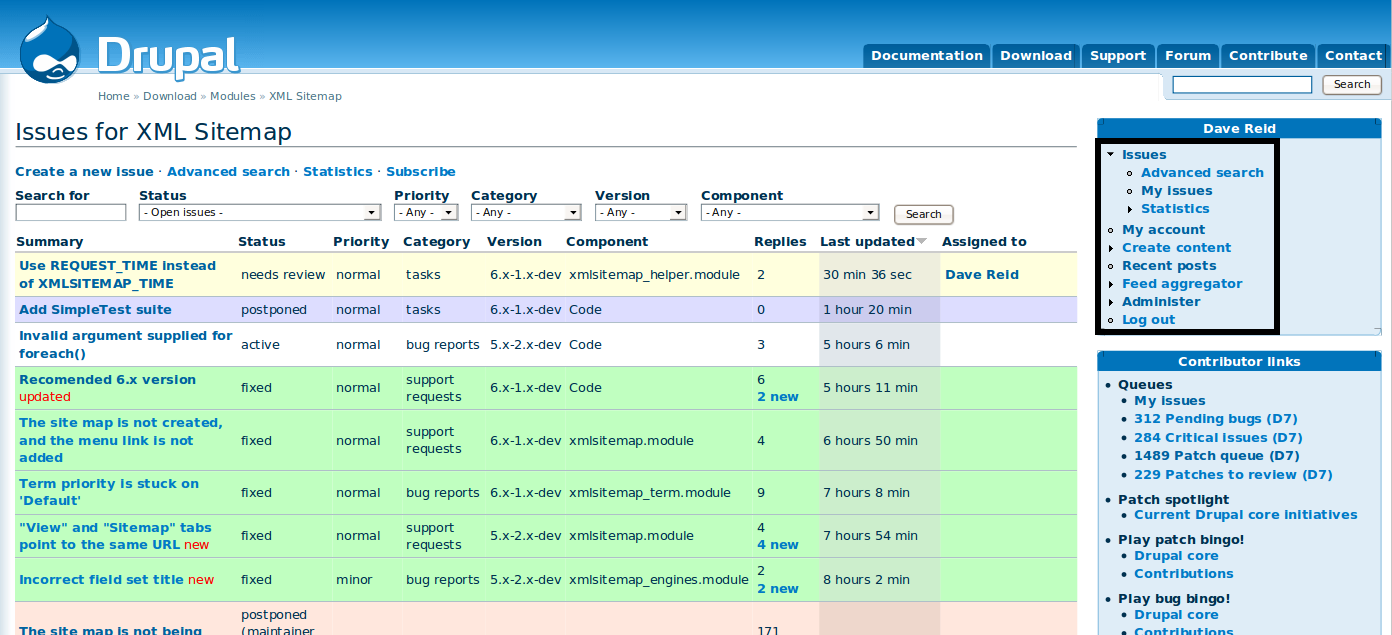Go to Home in the breadcrumb

pos(114,97)
